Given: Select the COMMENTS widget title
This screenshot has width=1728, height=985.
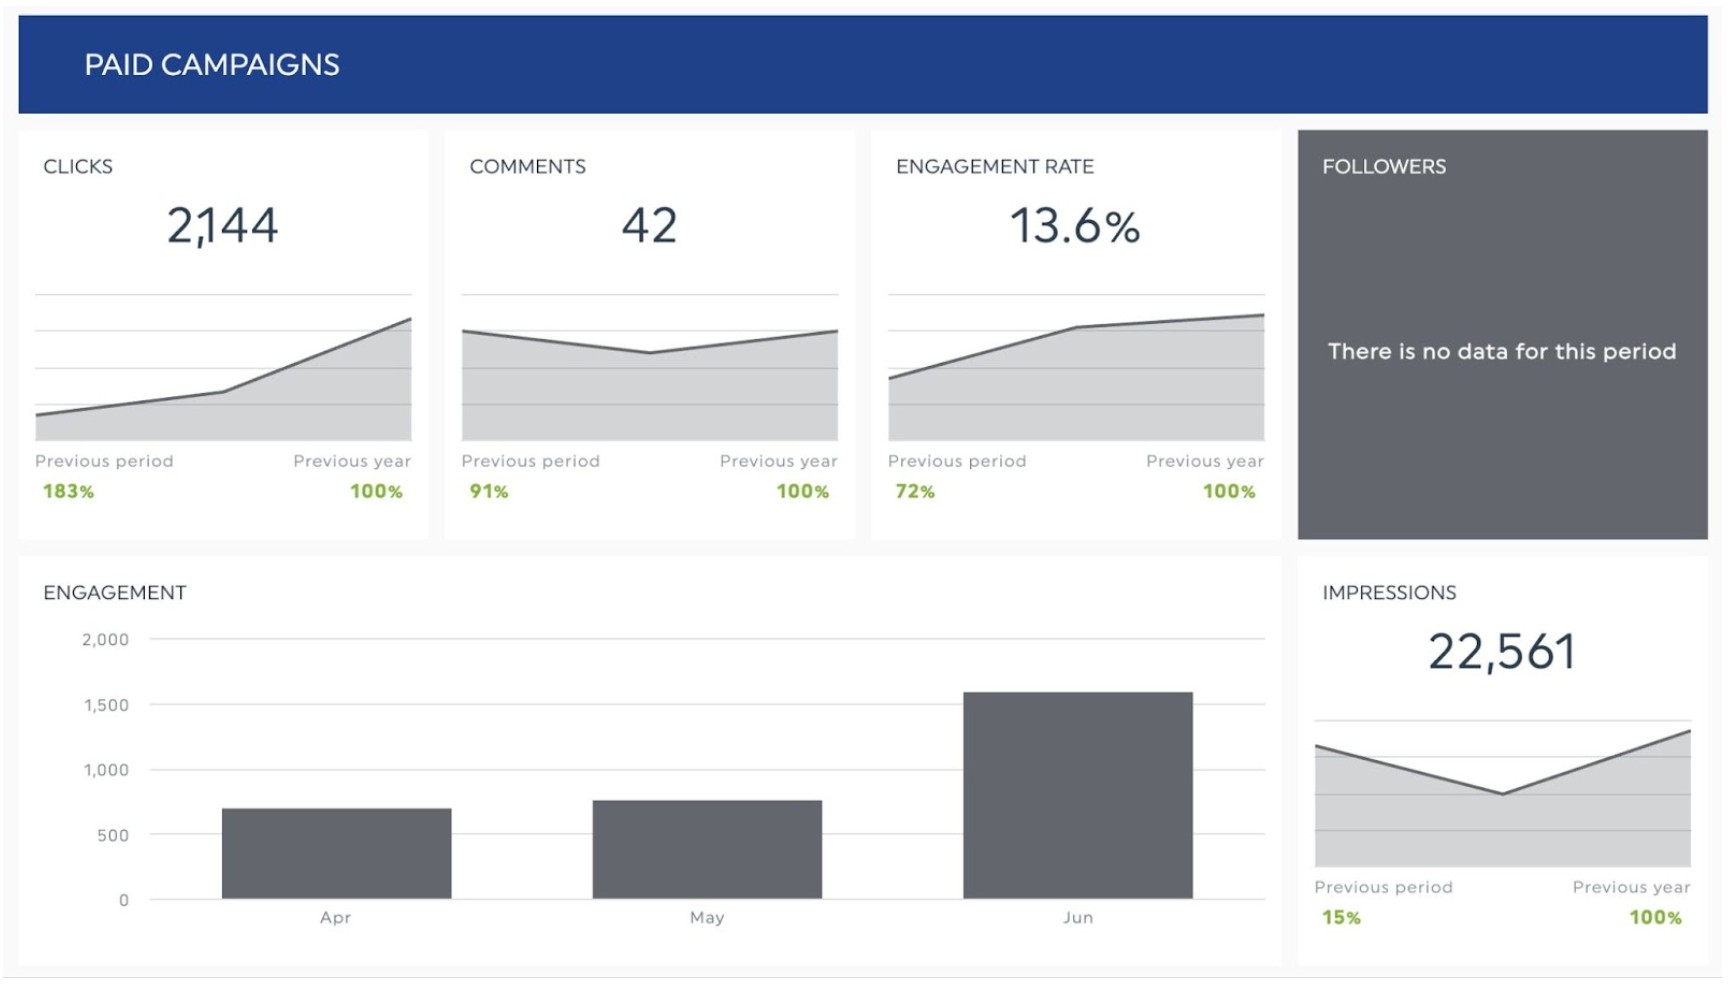Looking at the screenshot, I should pyautogui.click(x=527, y=167).
